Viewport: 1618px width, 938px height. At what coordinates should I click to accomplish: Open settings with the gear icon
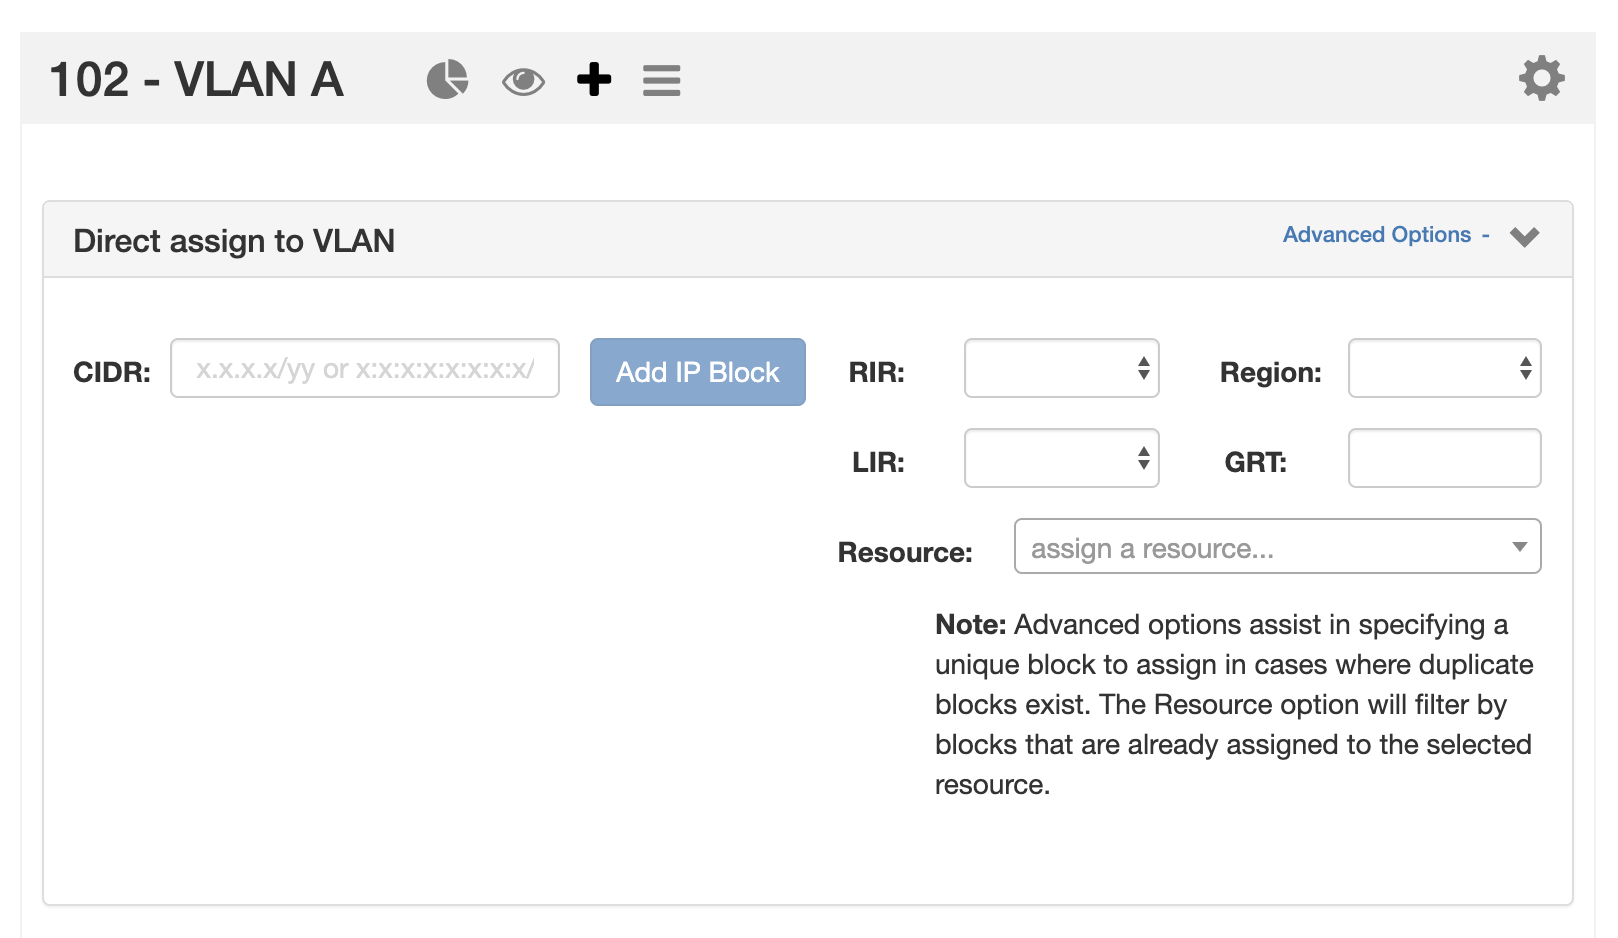(1541, 78)
